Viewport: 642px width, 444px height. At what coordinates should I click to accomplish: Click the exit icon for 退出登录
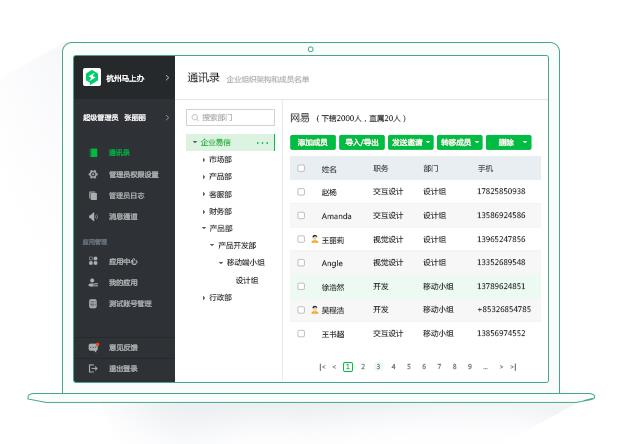(93, 369)
